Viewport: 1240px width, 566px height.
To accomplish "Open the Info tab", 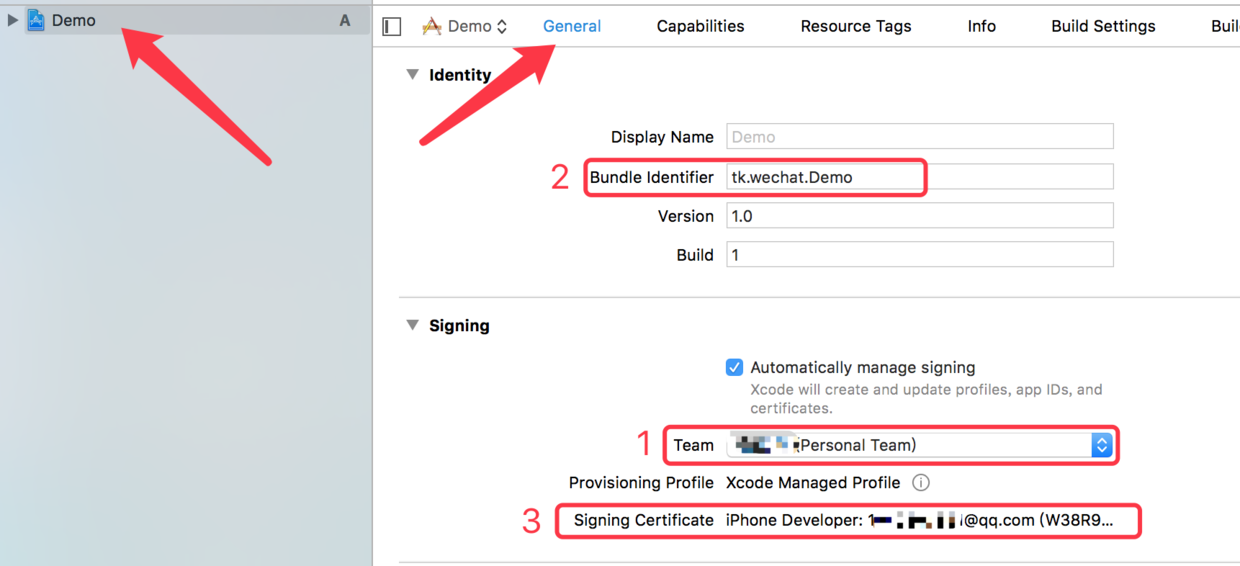I will tap(982, 26).
